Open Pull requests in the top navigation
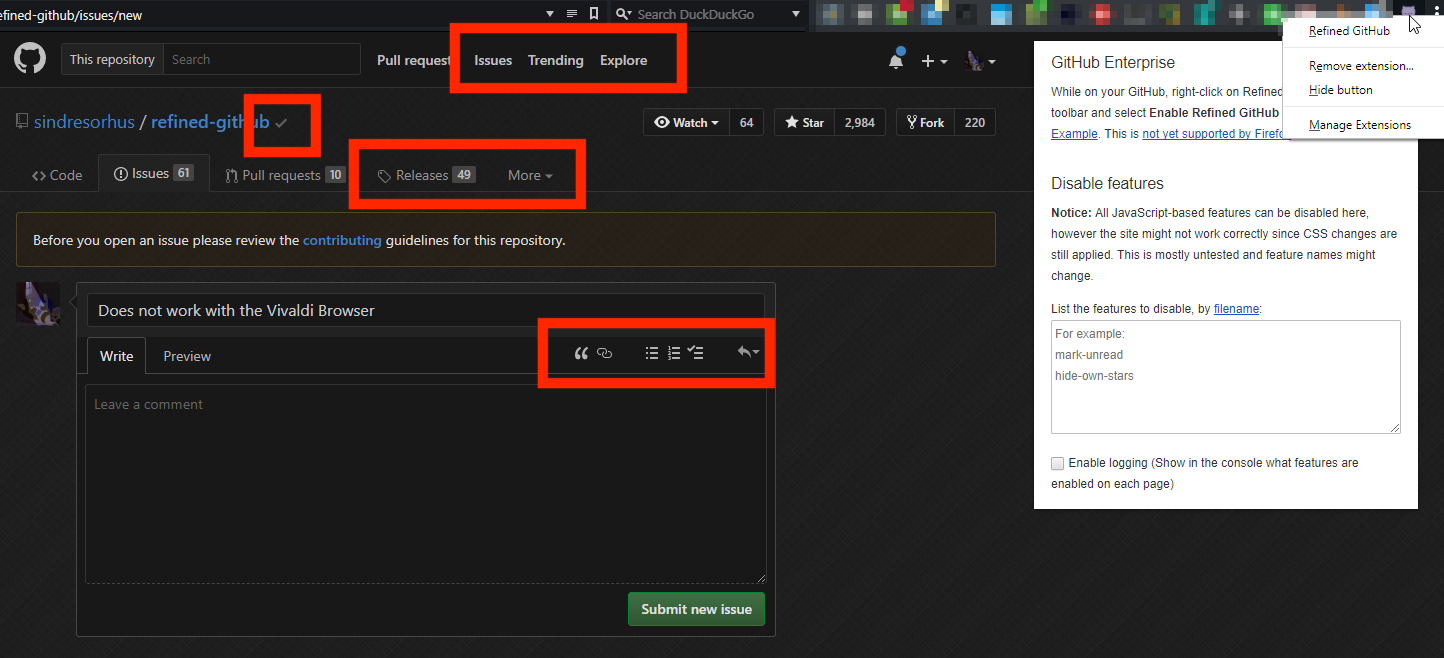The width and height of the screenshot is (1444, 658). click(x=414, y=60)
